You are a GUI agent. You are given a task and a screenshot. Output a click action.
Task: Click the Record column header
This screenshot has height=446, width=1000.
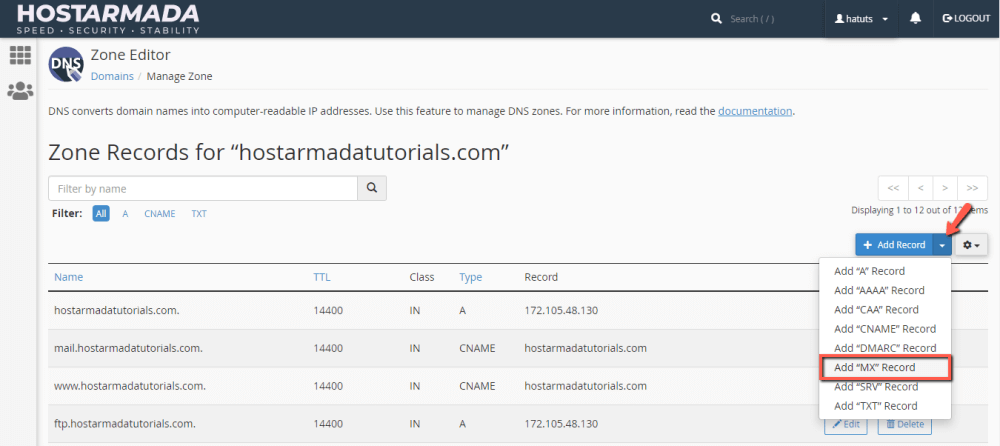pyautogui.click(x=541, y=277)
